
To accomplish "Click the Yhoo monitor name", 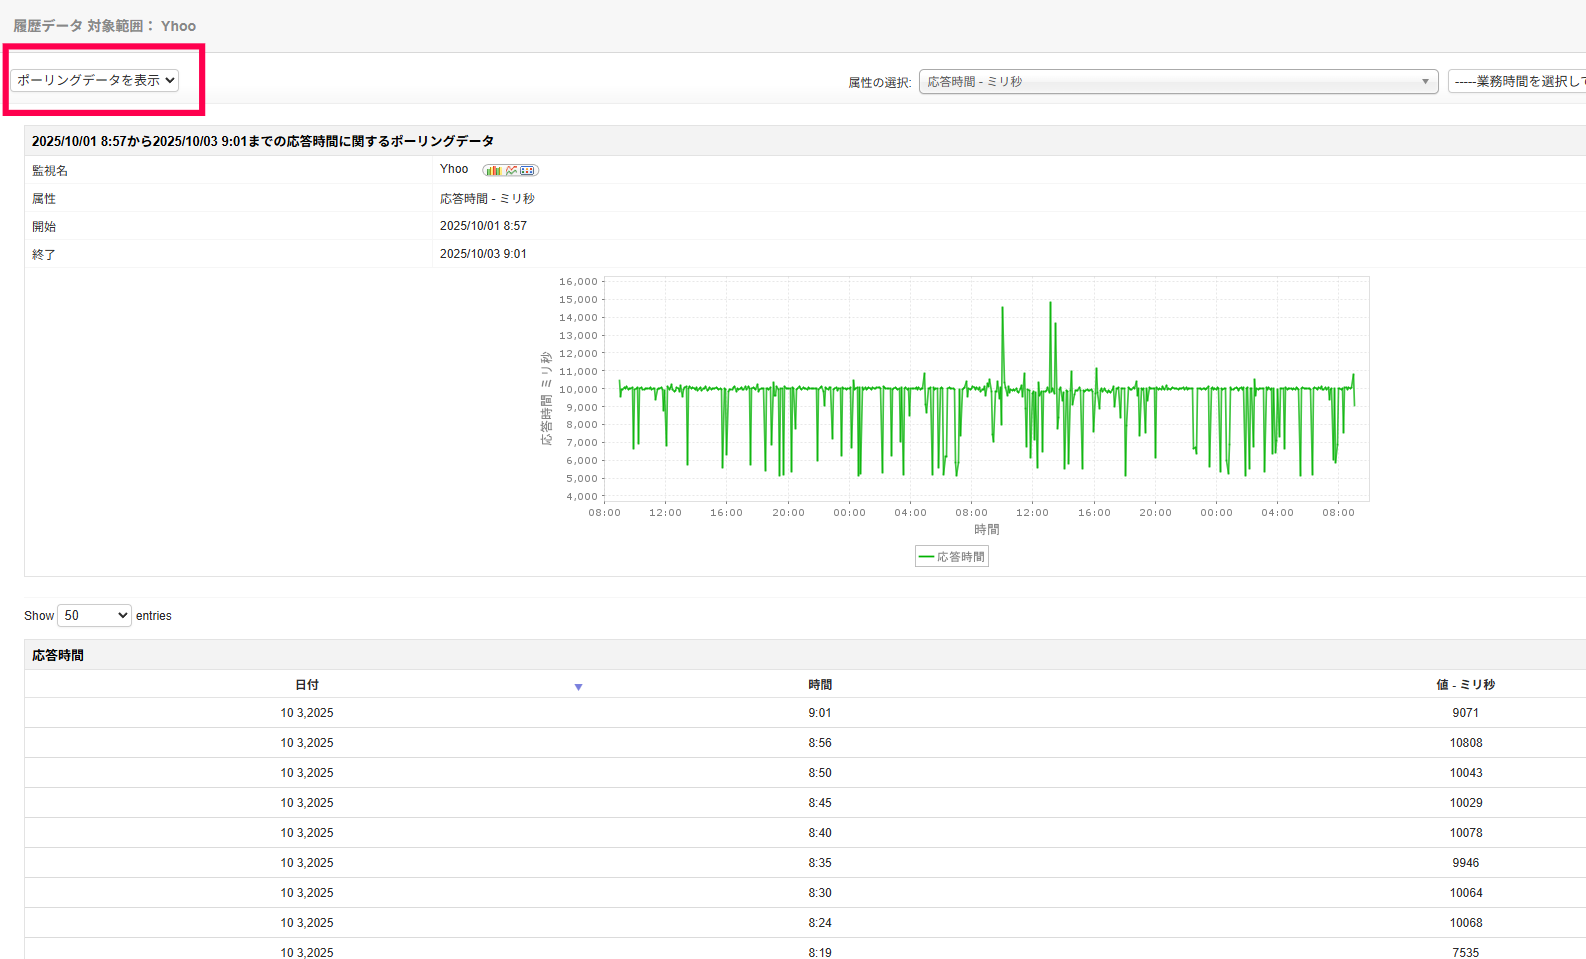I will tap(454, 169).
